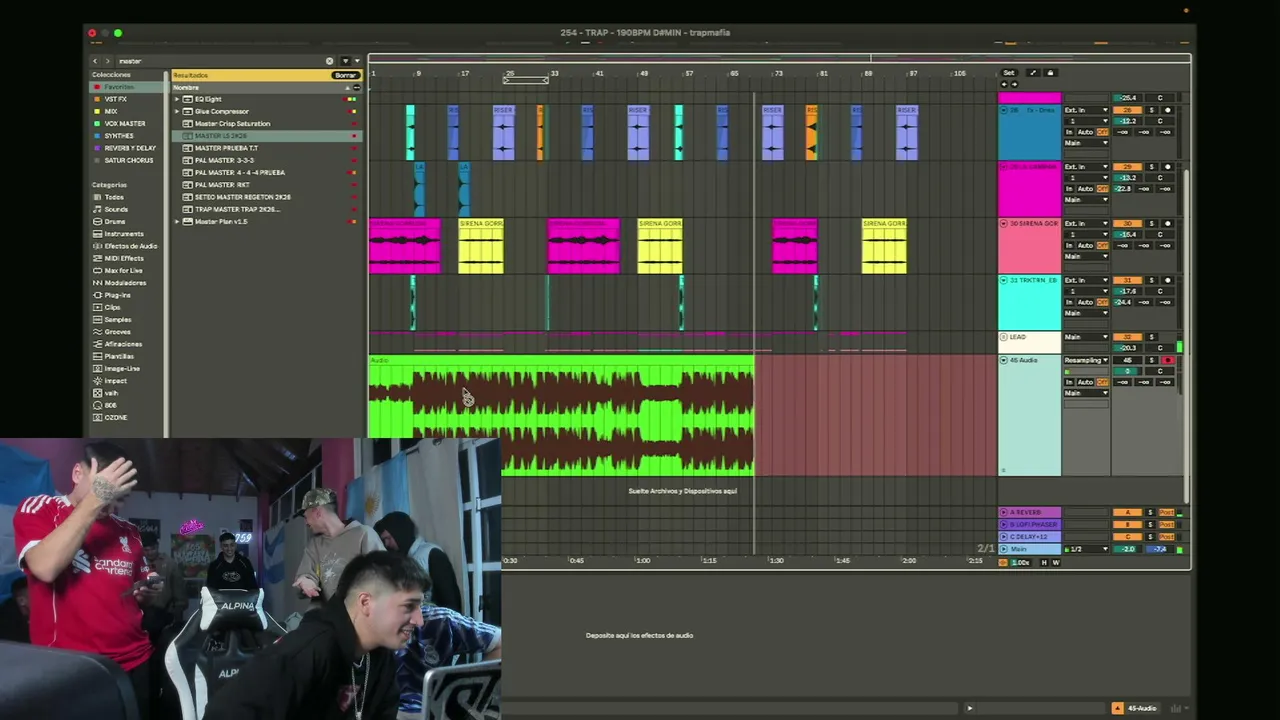Image resolution: width=1280 pixels, height=720 pixels.
Task: Select the PAL MASTER: RKT preset
Action: [x=265, y=185]
